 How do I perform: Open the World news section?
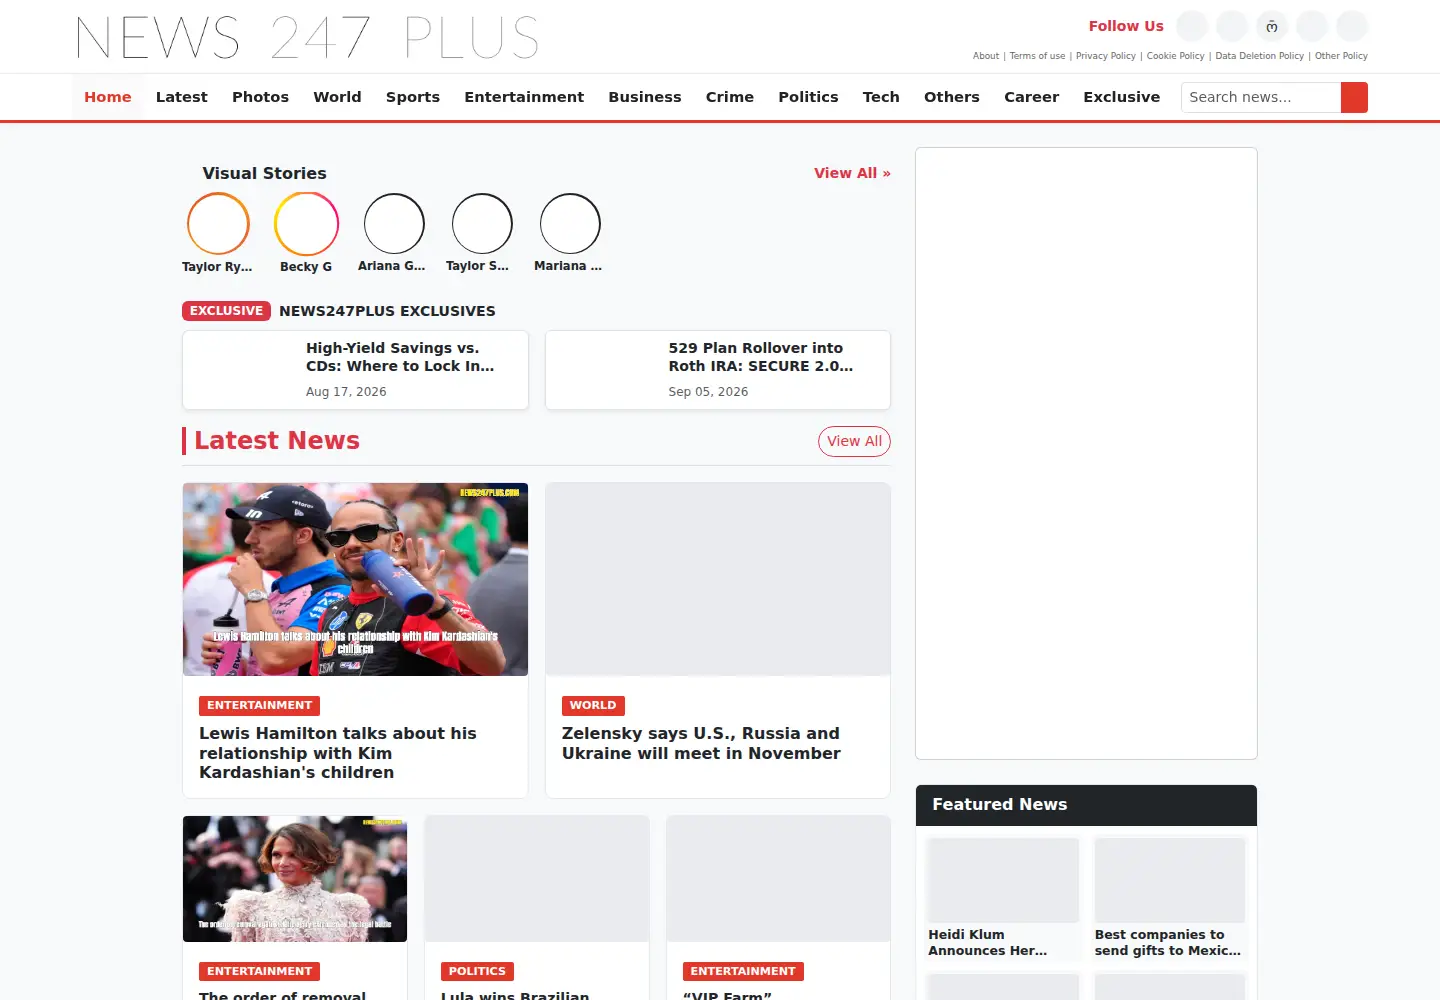tap(337, 97)
